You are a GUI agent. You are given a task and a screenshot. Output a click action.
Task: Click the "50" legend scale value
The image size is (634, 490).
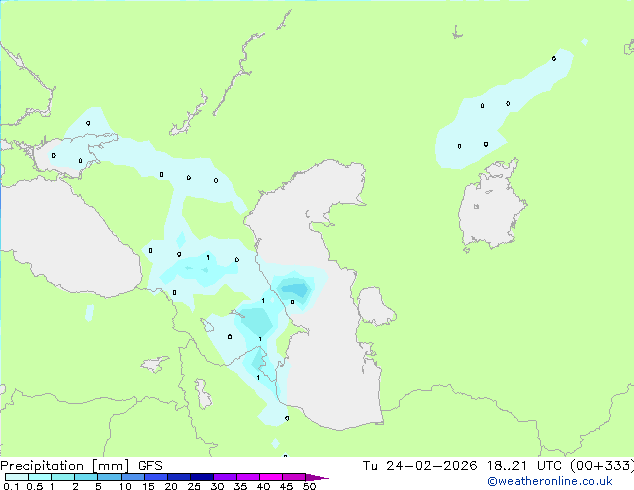pos(309,486)
